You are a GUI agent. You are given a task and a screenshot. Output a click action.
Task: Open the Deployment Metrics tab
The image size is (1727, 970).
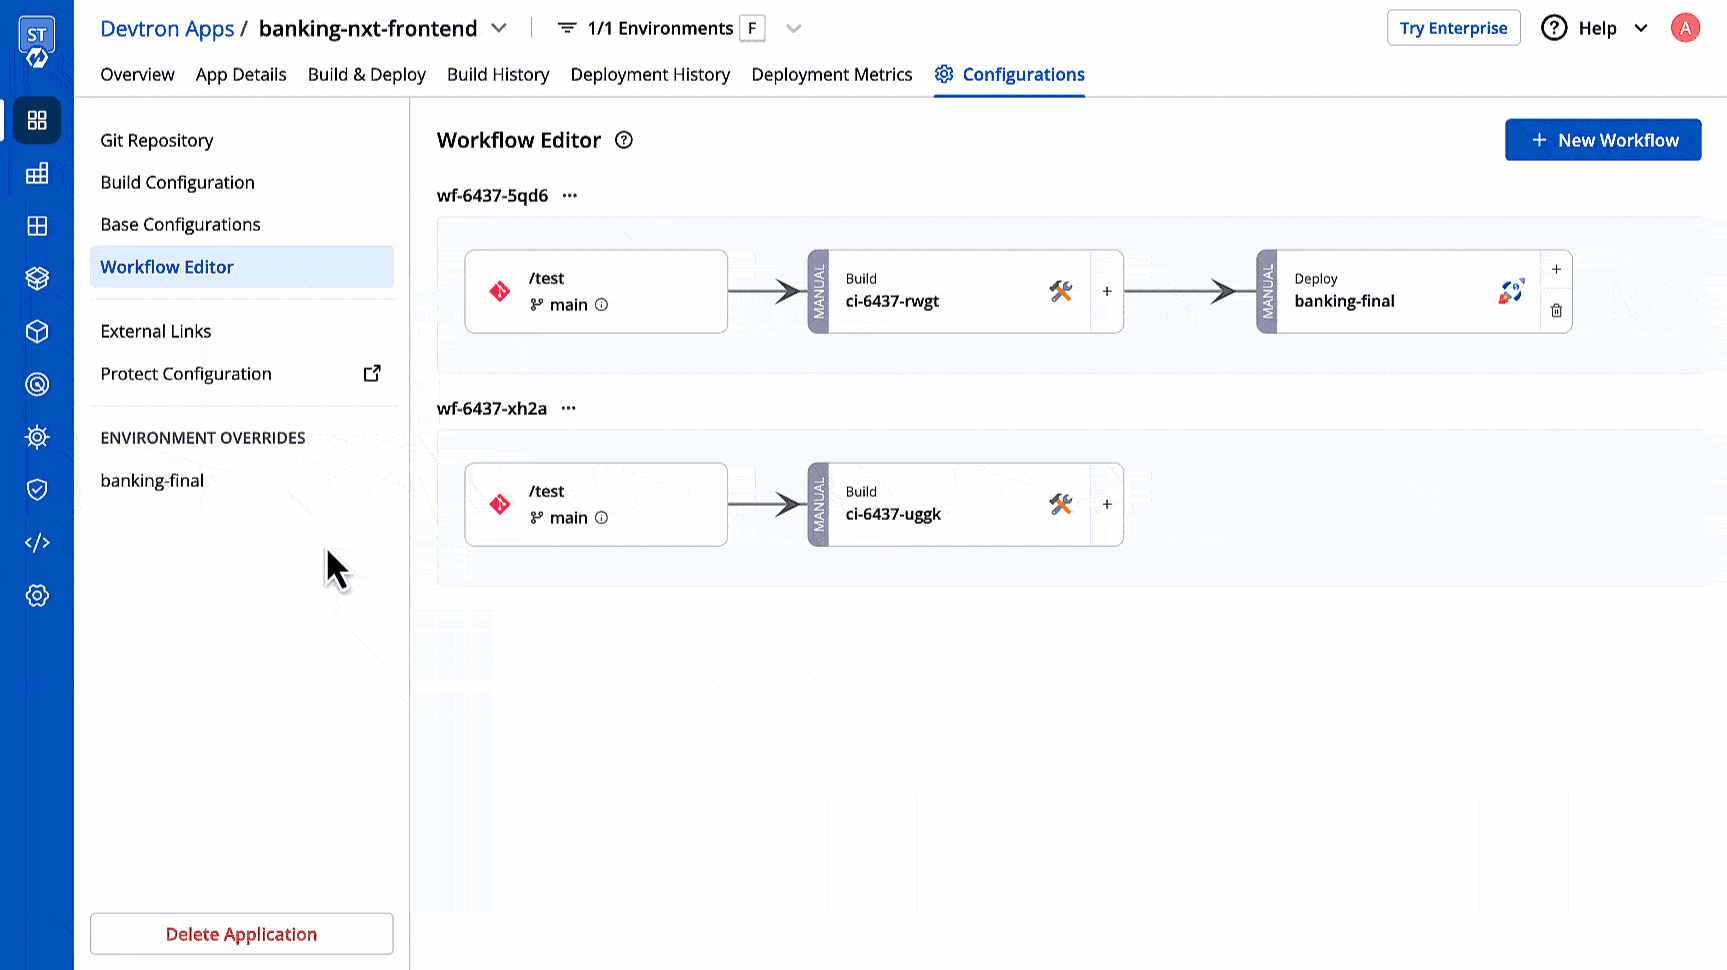pos(831,74)
